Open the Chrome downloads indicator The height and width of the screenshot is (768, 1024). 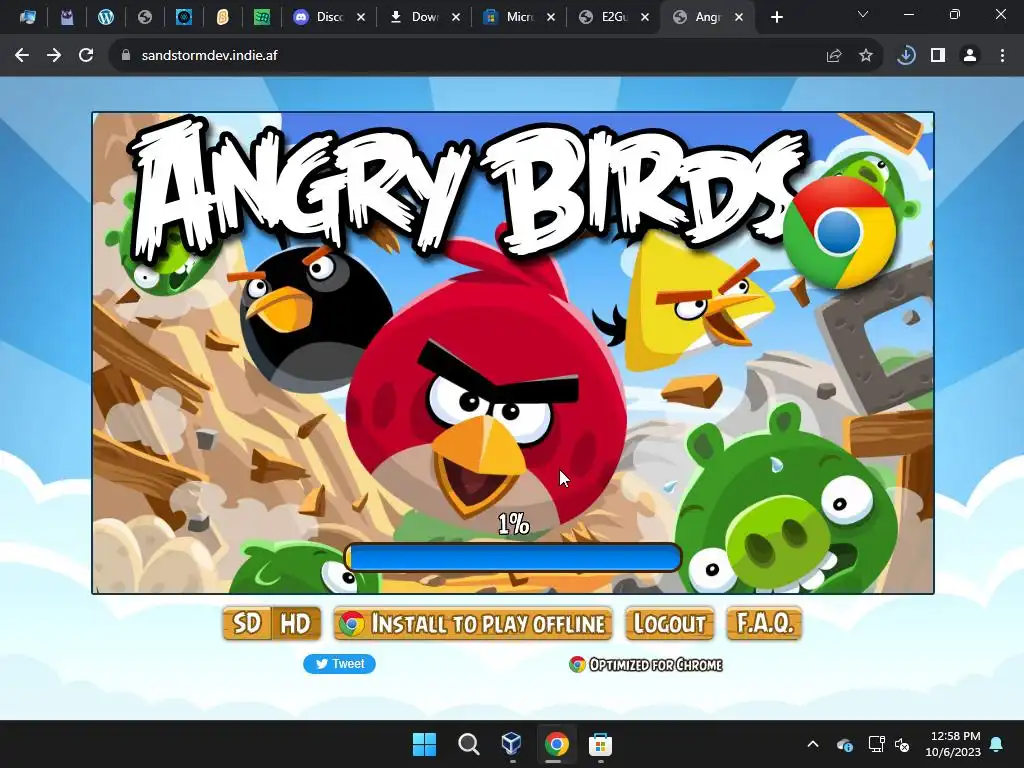point(906,56)
